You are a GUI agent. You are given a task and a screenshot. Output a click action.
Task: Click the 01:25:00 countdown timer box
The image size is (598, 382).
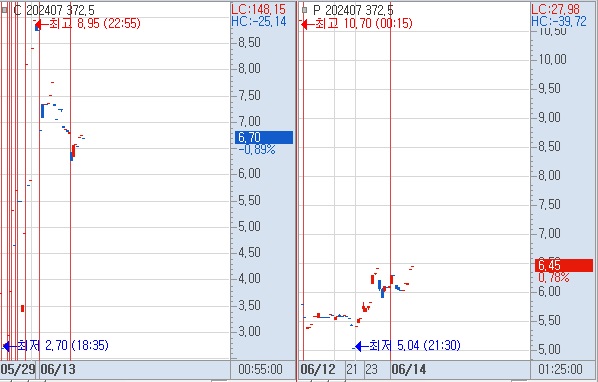561,369
